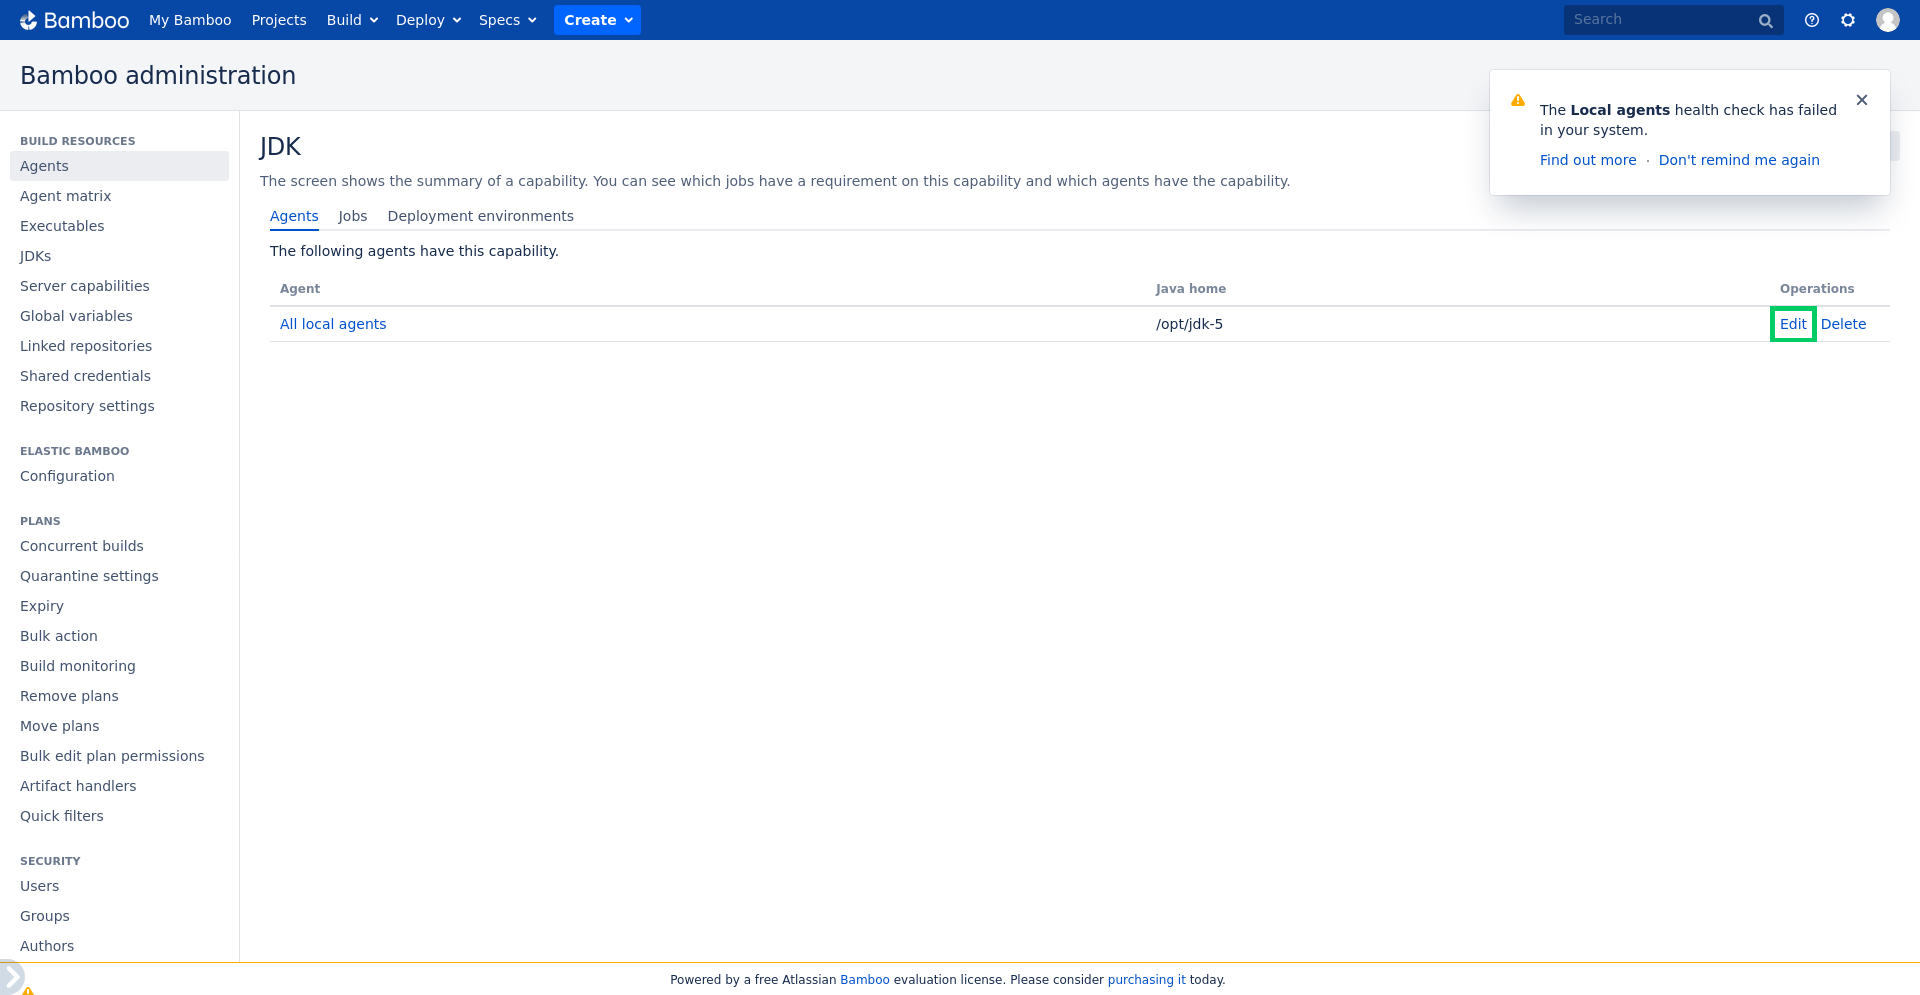
Task: Open Projects in top navigation
Action: tap(279, 20)
